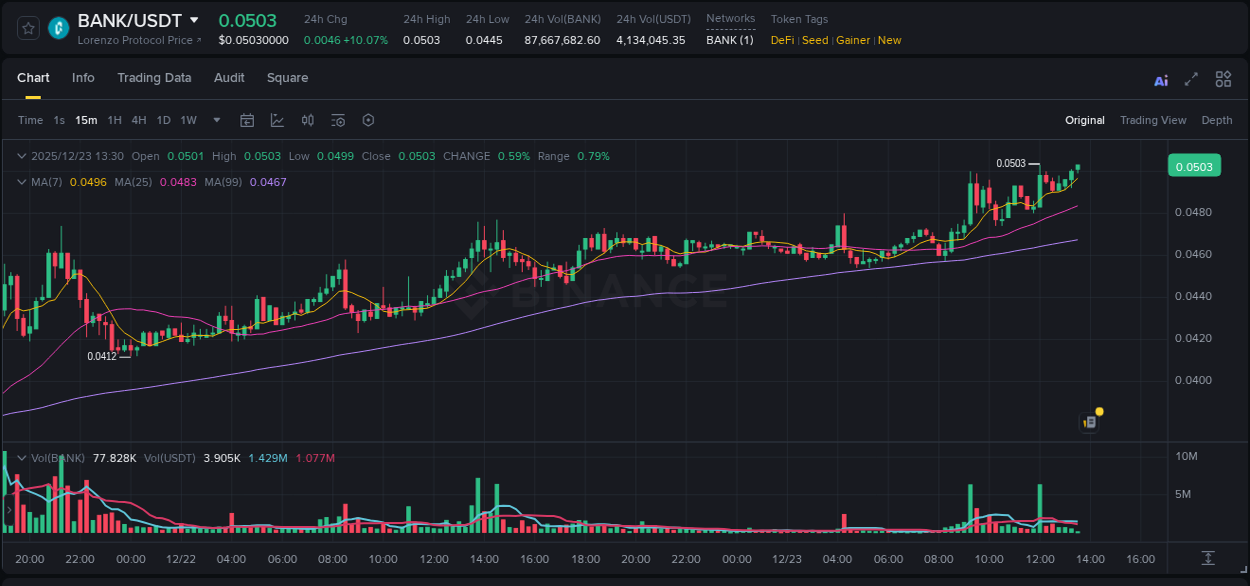Open the chart settings hexagon icon
This screenshot has height=586, width=1250.
368,120
